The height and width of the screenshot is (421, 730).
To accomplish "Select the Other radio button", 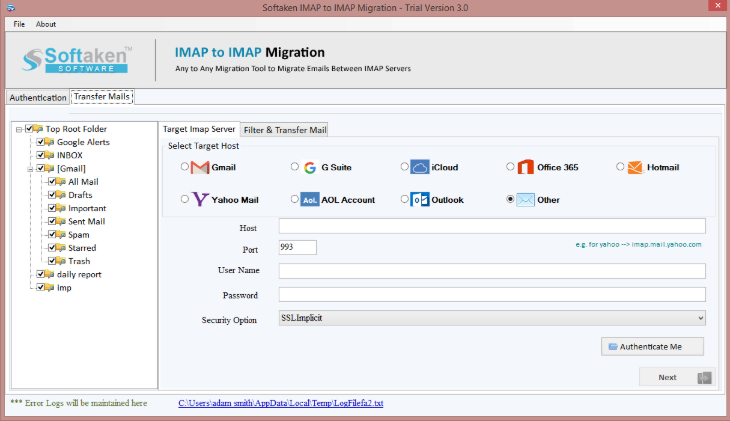I will (x=510, y=199).
